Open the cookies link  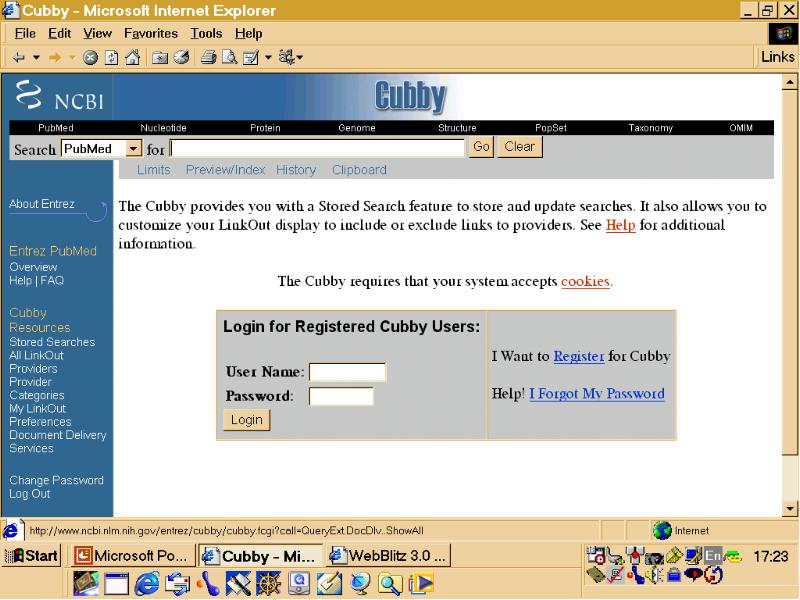[x=585, y=281]
